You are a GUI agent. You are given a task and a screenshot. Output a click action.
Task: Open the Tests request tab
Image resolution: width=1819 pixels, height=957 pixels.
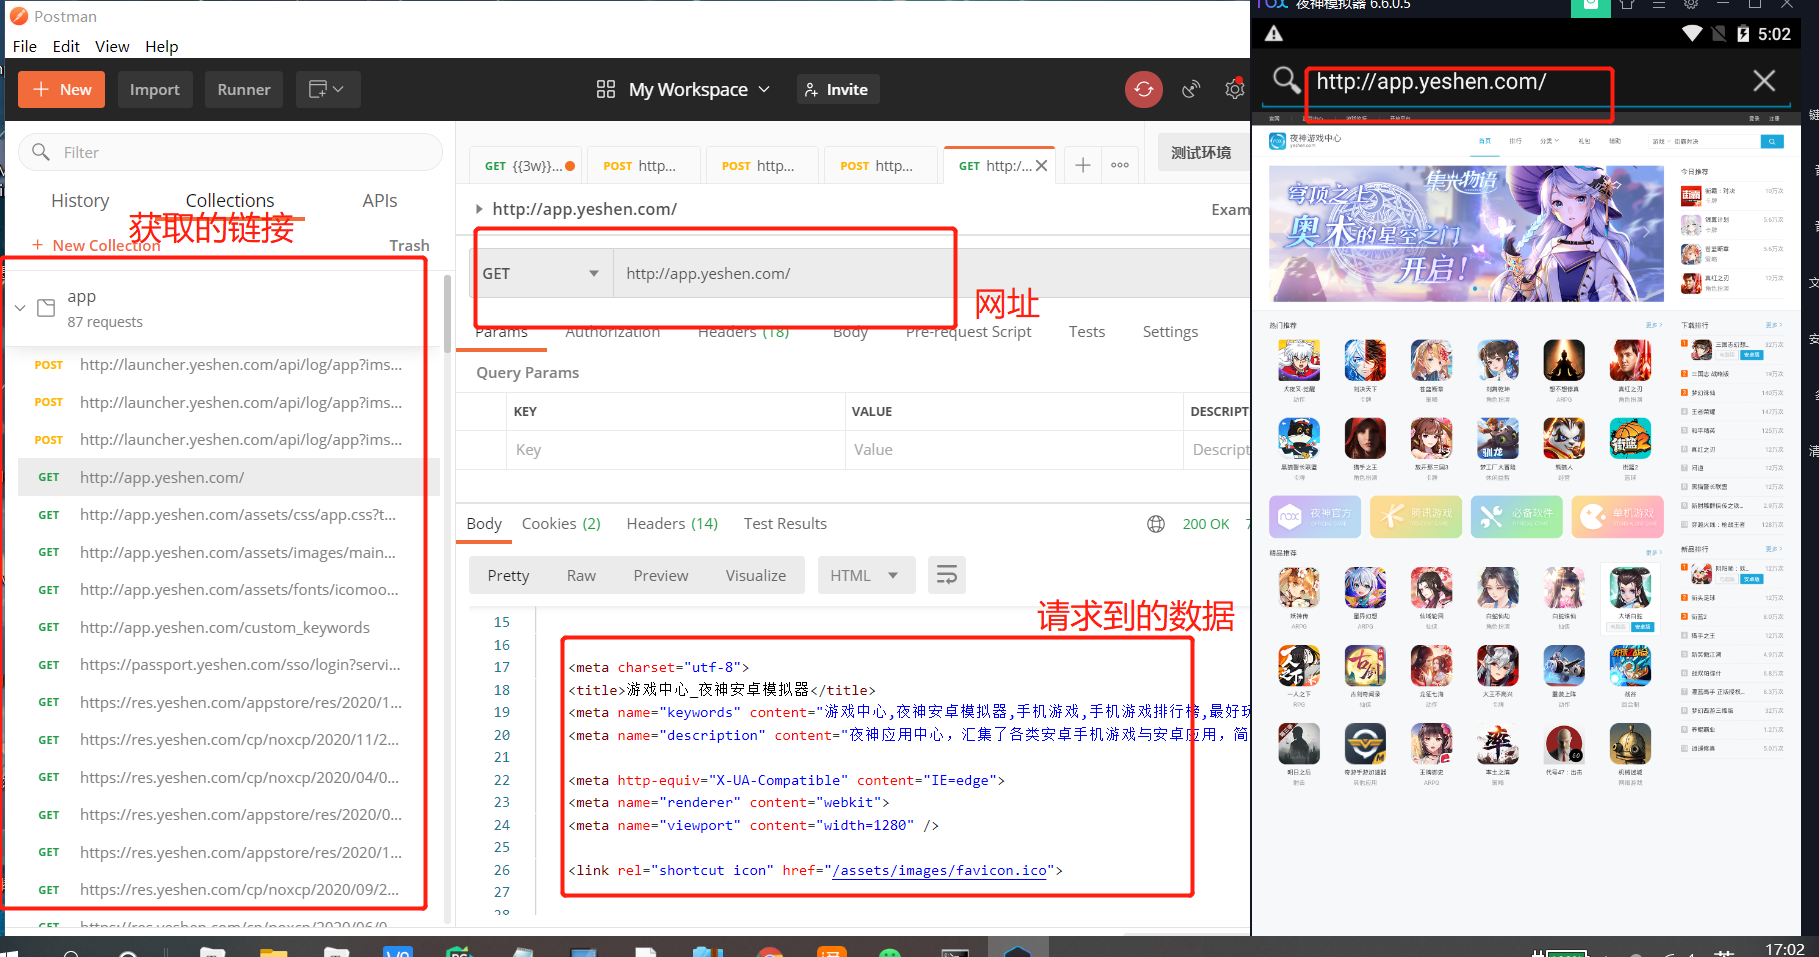click(x=1086, y=331)
